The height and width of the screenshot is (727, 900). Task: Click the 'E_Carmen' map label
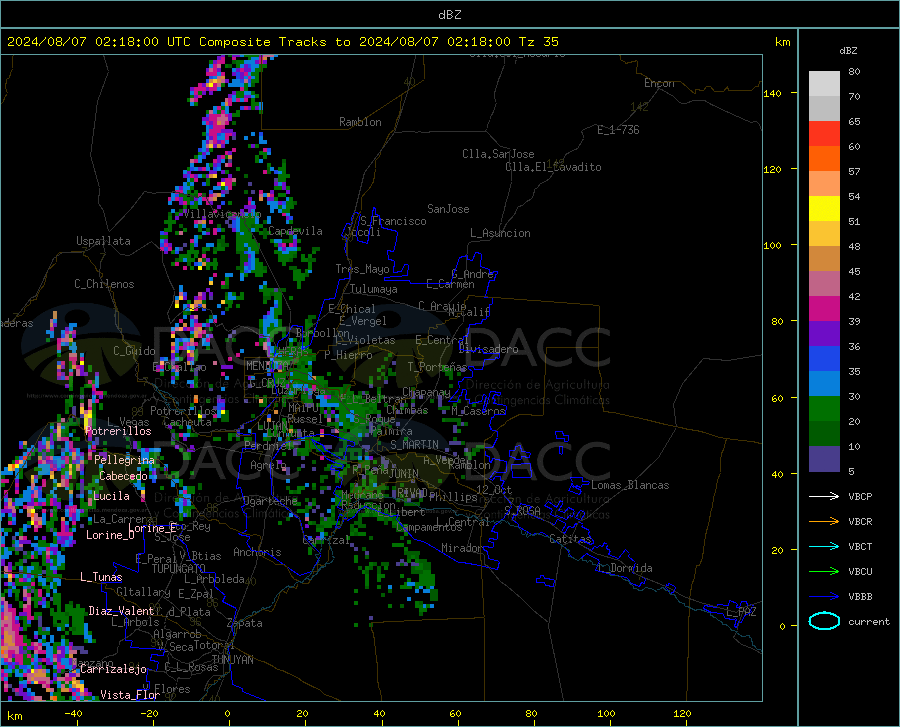(450, 284)
